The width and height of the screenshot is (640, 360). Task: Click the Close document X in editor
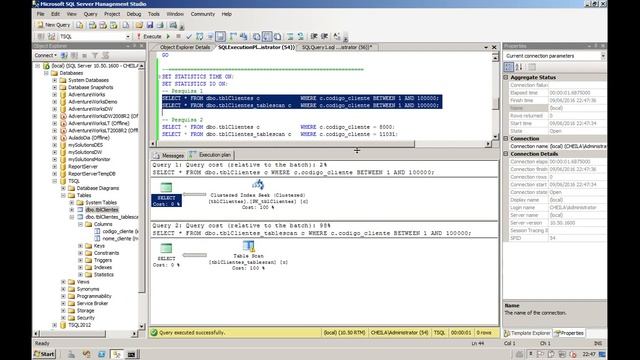(494, 47)
